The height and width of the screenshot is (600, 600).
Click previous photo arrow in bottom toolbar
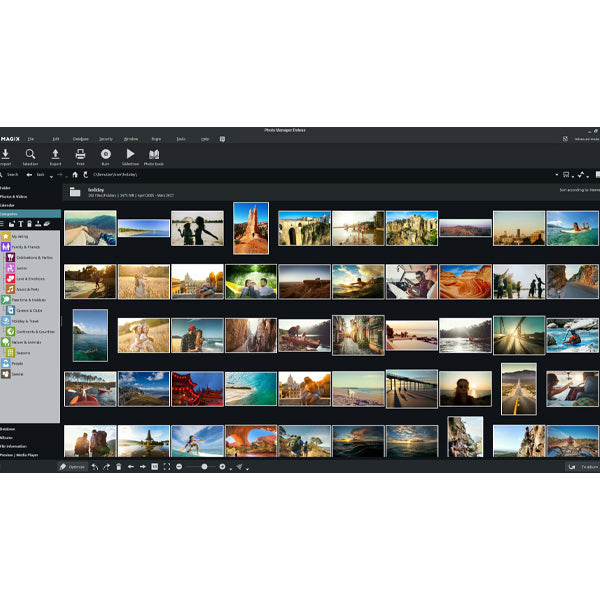[x=130, y=467]
